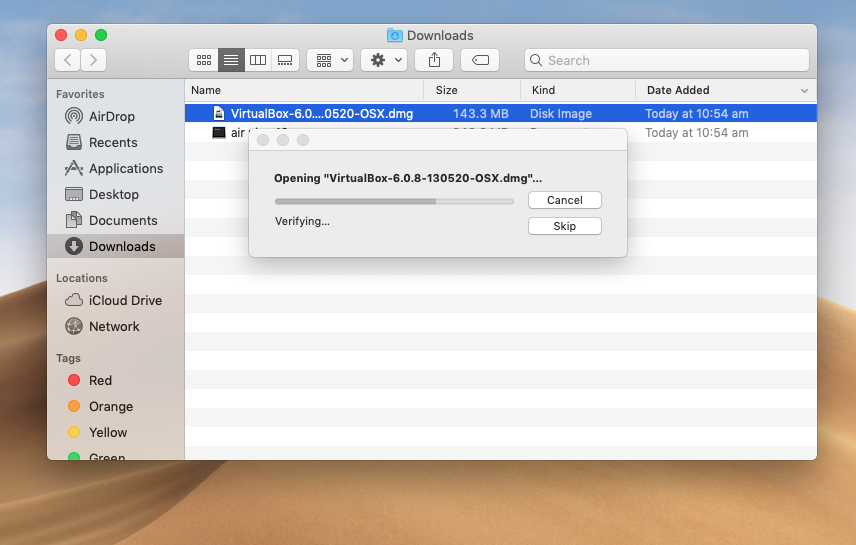Viewport: 856px width, 545px height.
Task: Switch to gallery view
Action: click(285, 60)
